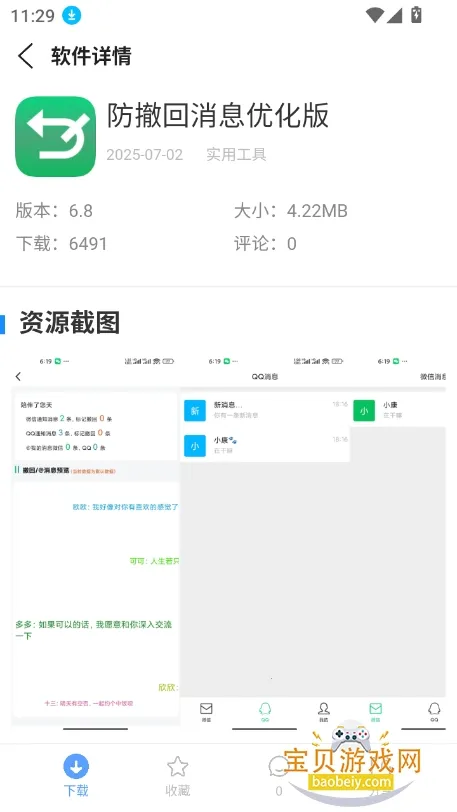Screen dimensions: 457x812
Task: Tap the release date 2025-07-02
Action: click(145, 155)
